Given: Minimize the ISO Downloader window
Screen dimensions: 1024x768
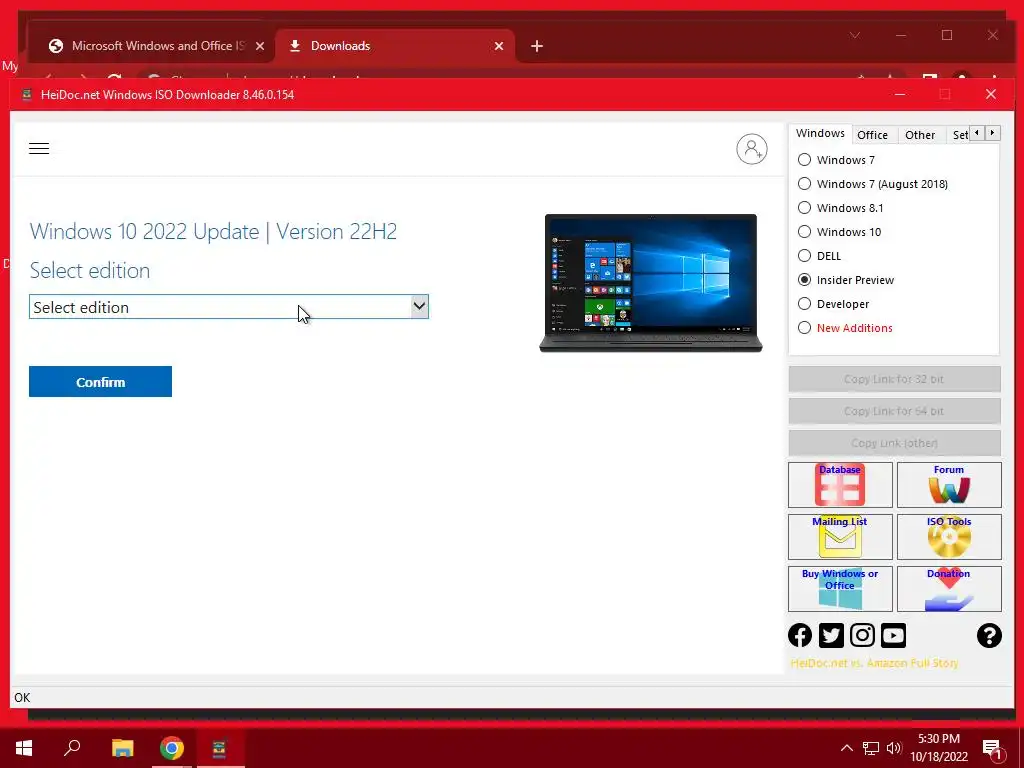Looking at the screenshot, I should (x=900, y=95).
